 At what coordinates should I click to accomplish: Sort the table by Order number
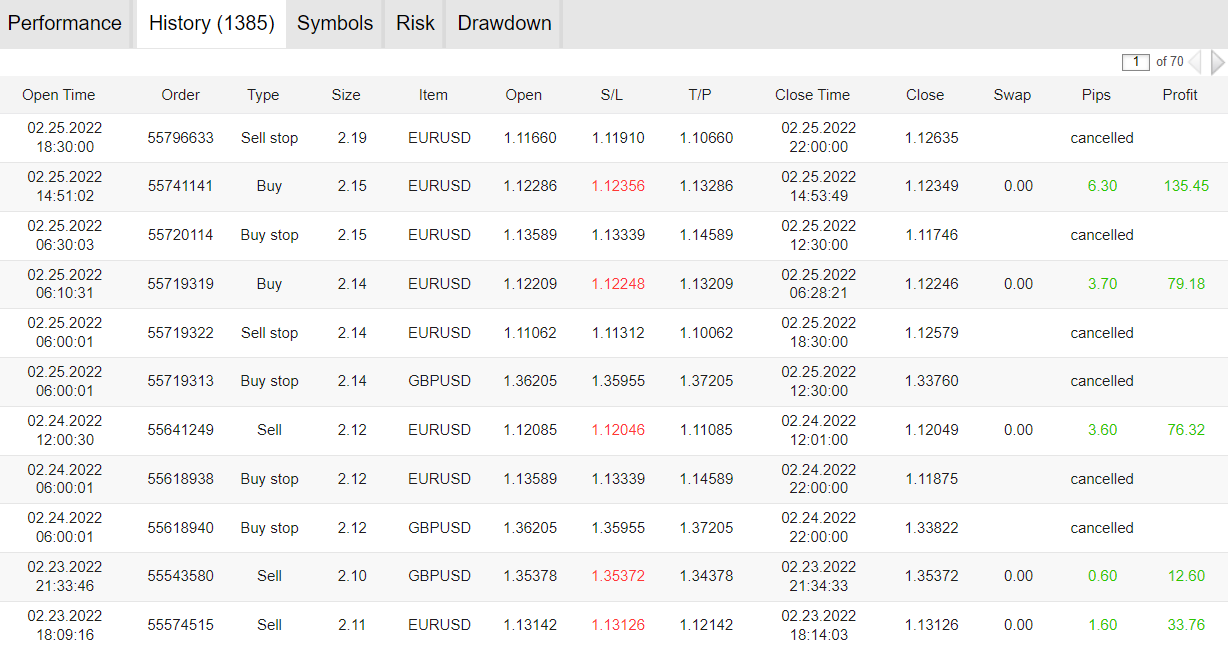pyautogui.click(x=180, y=94)
